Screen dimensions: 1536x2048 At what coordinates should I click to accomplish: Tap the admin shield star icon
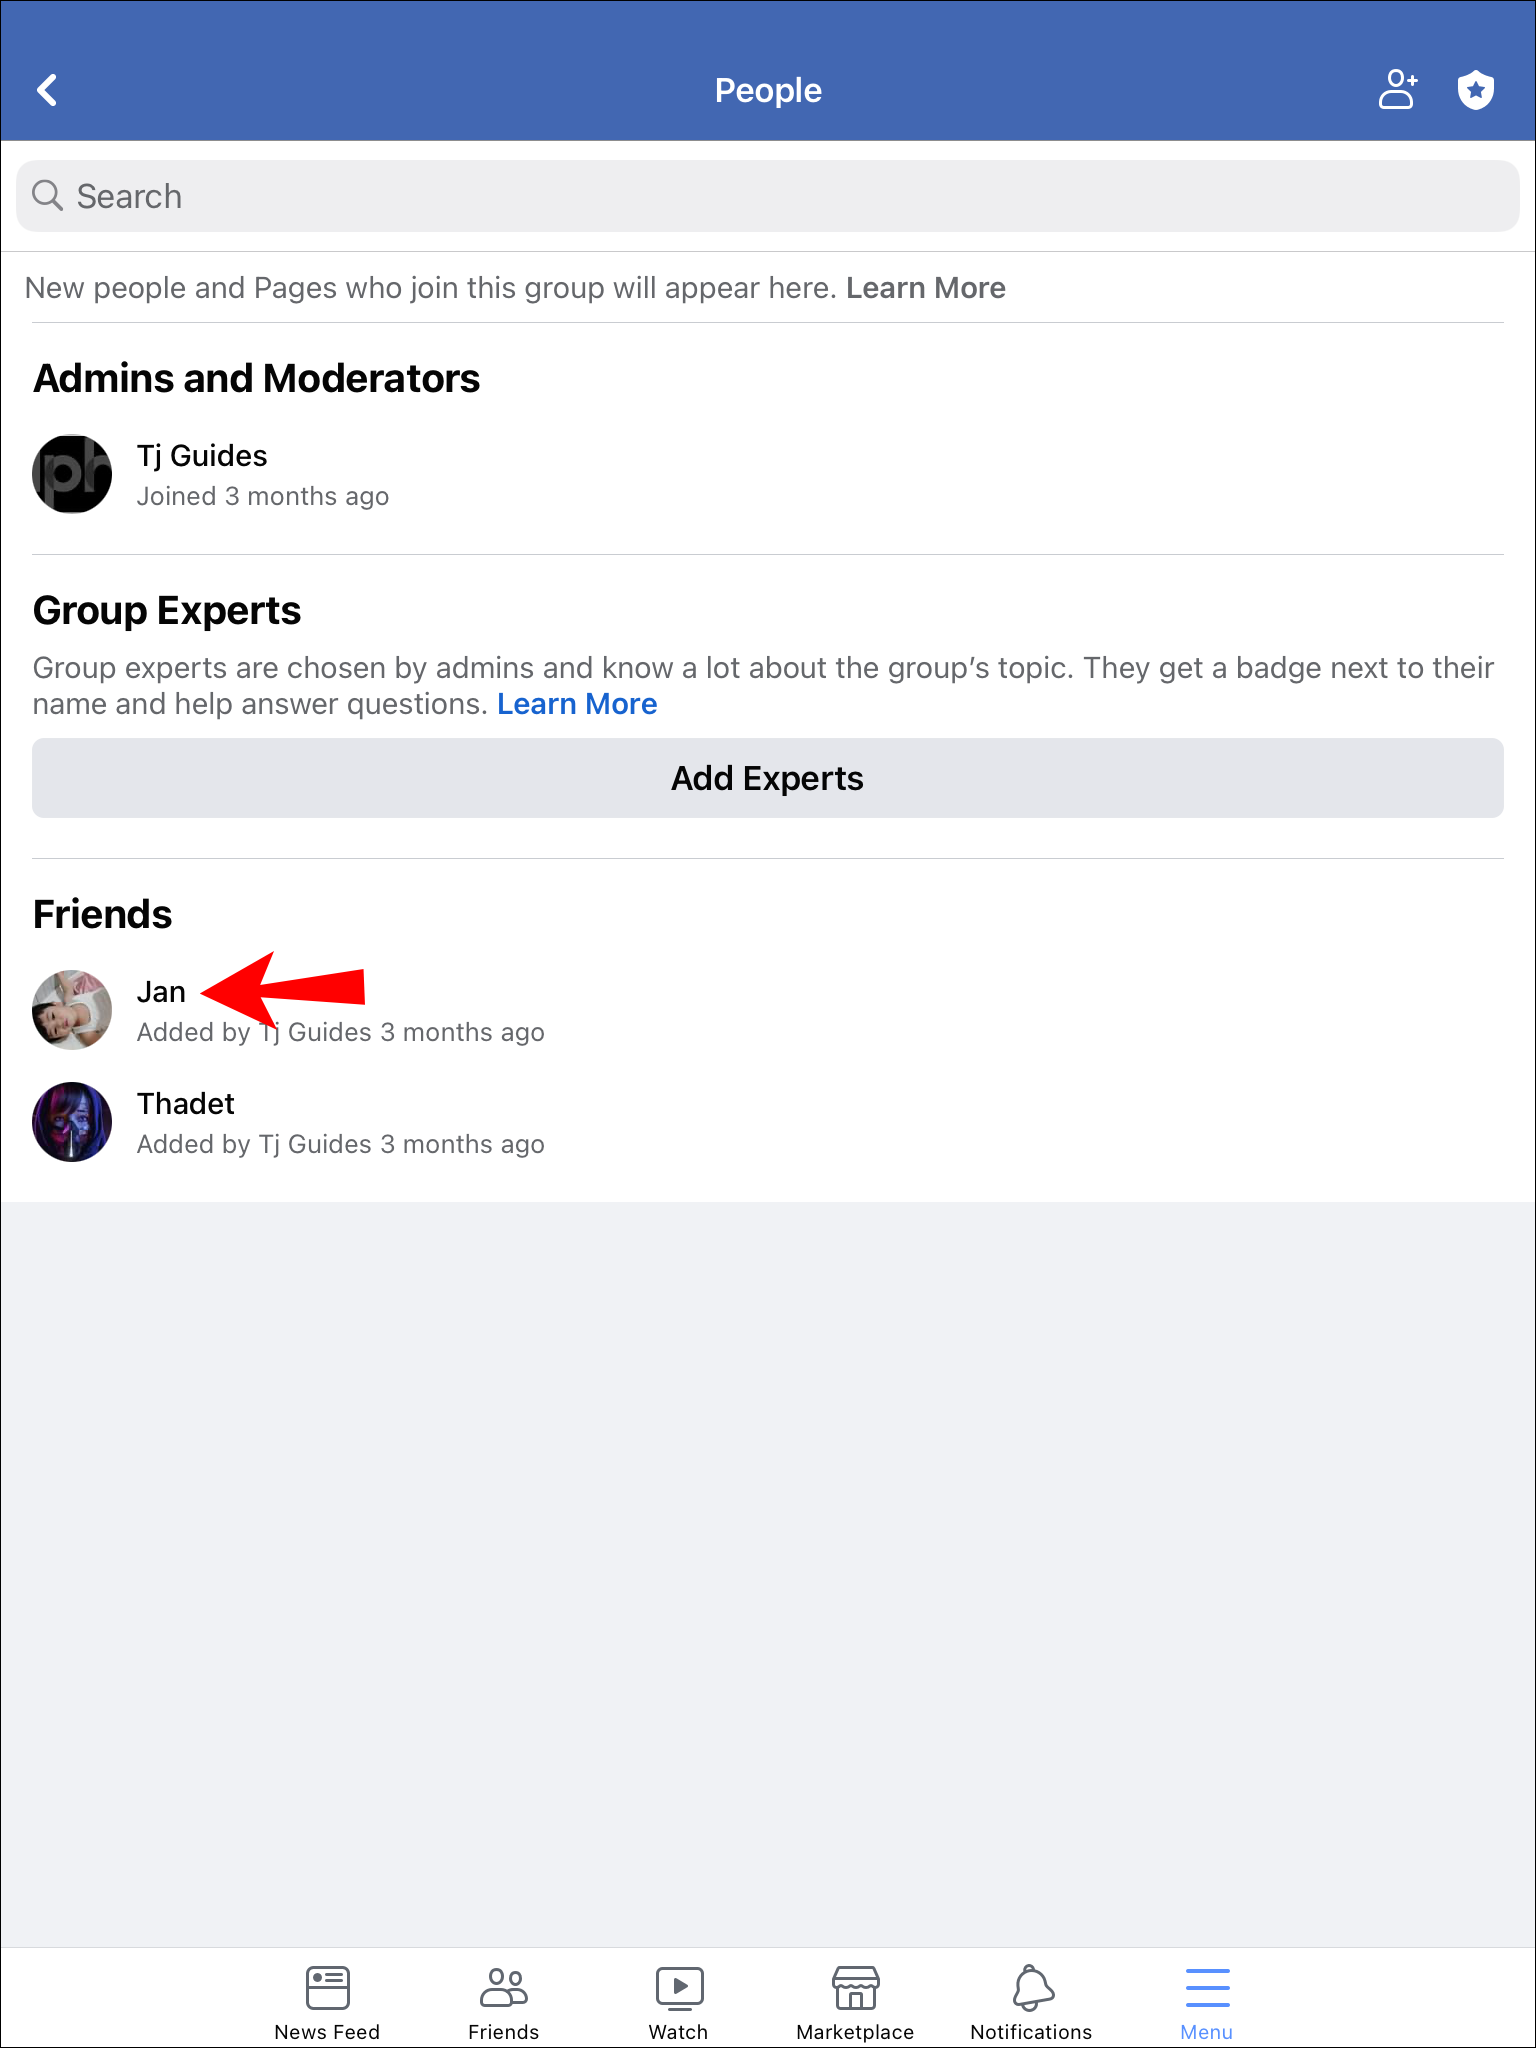pos(1475,90)
